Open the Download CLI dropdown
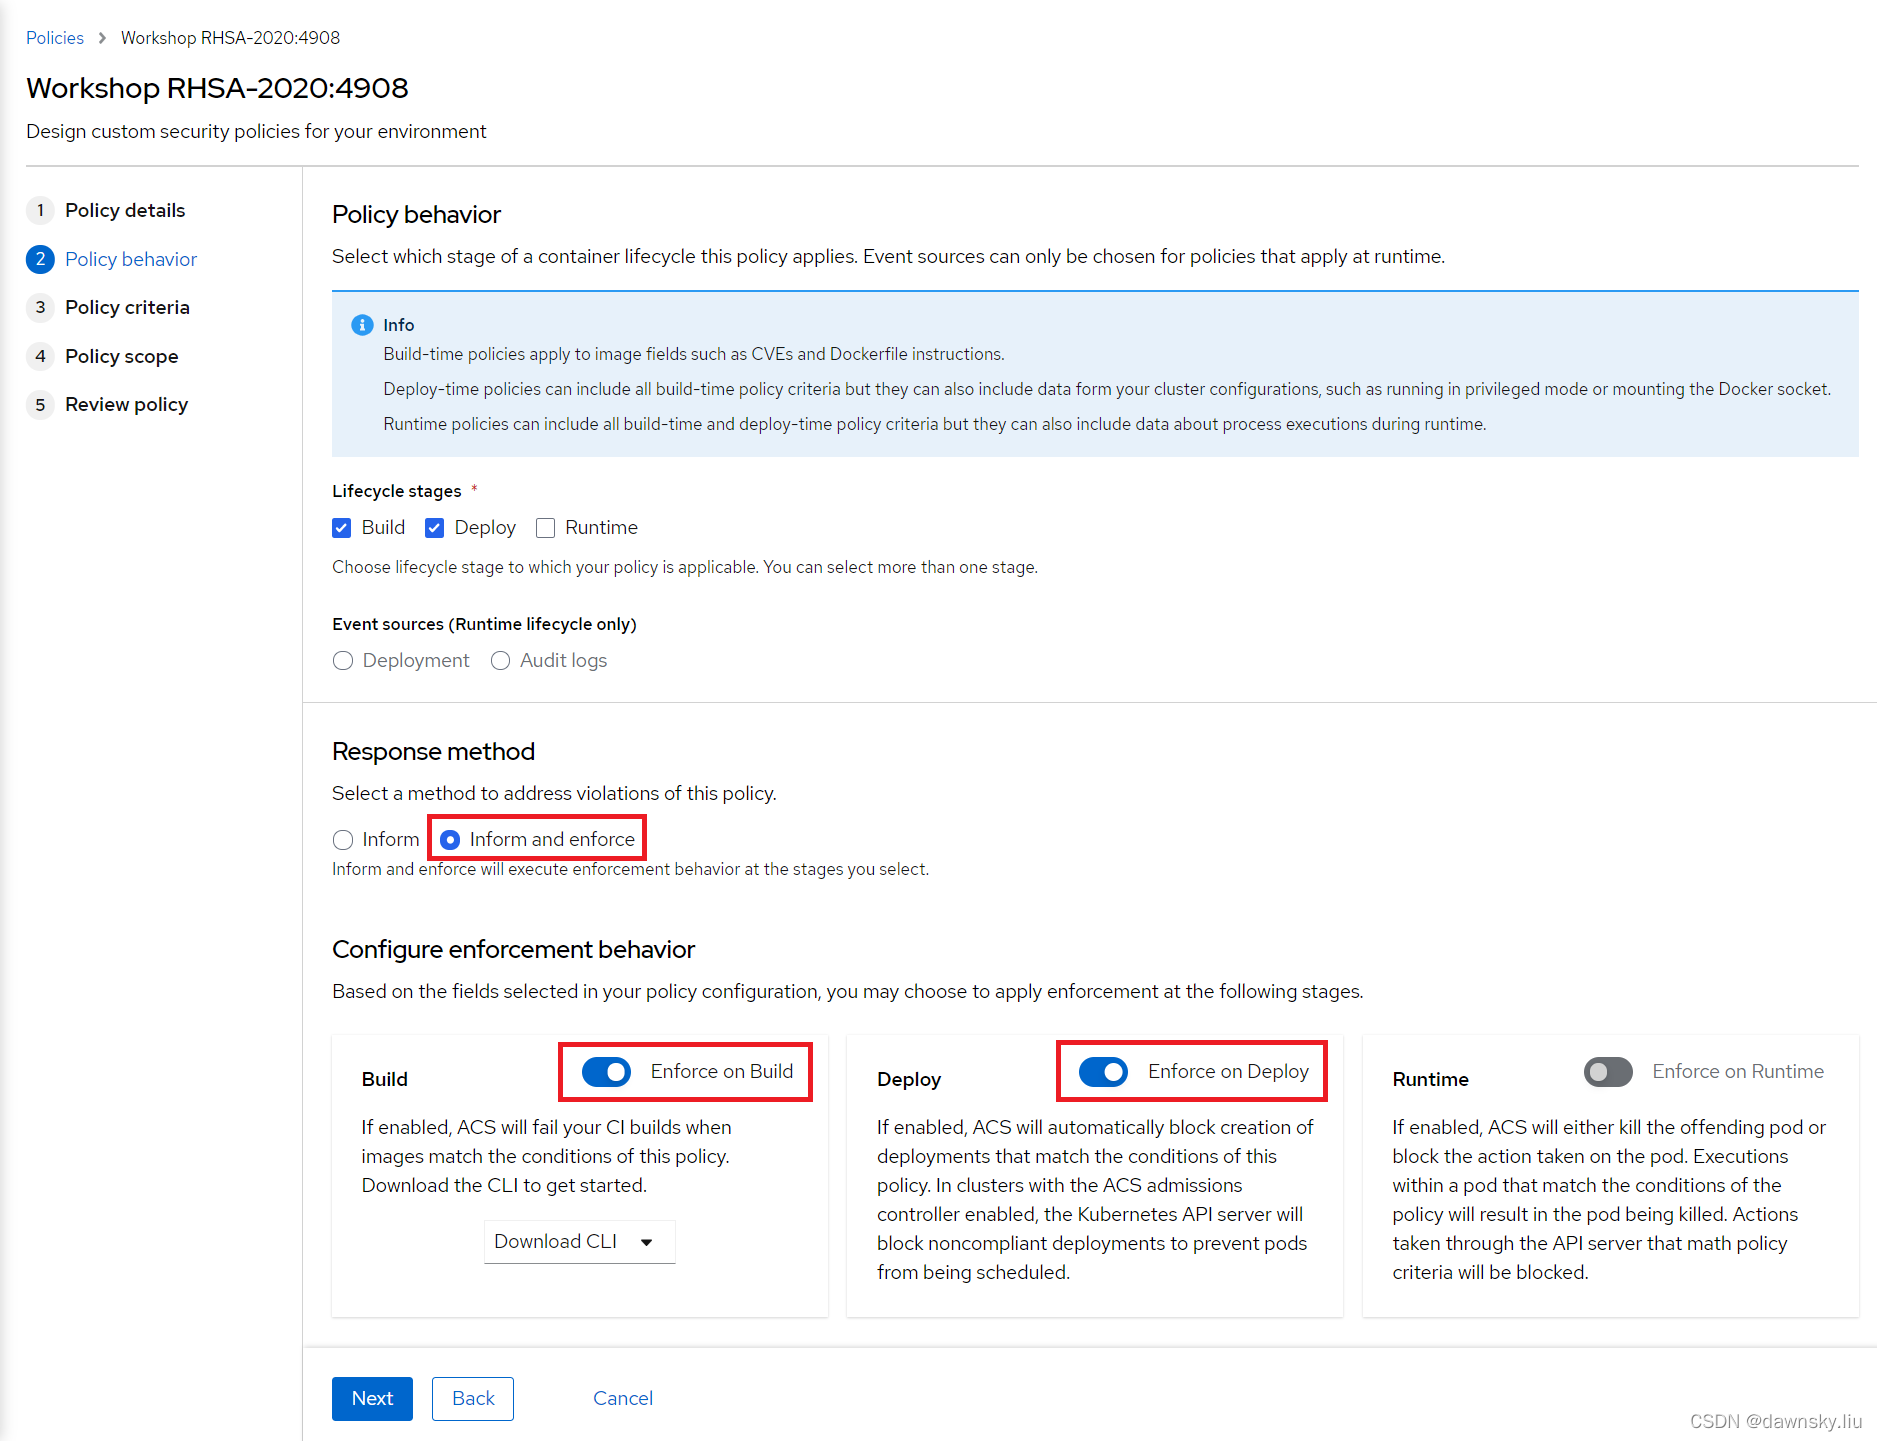Screen dimensions: 1877x1441 [579, 1242]
